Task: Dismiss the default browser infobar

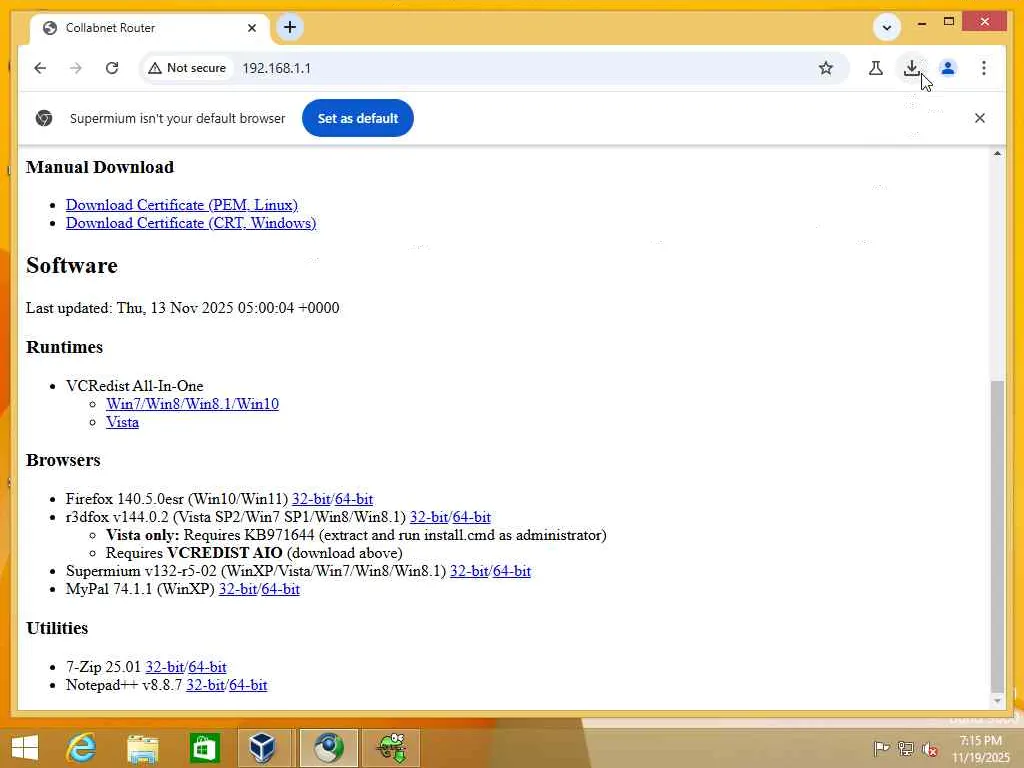Action: coord(980,118)
